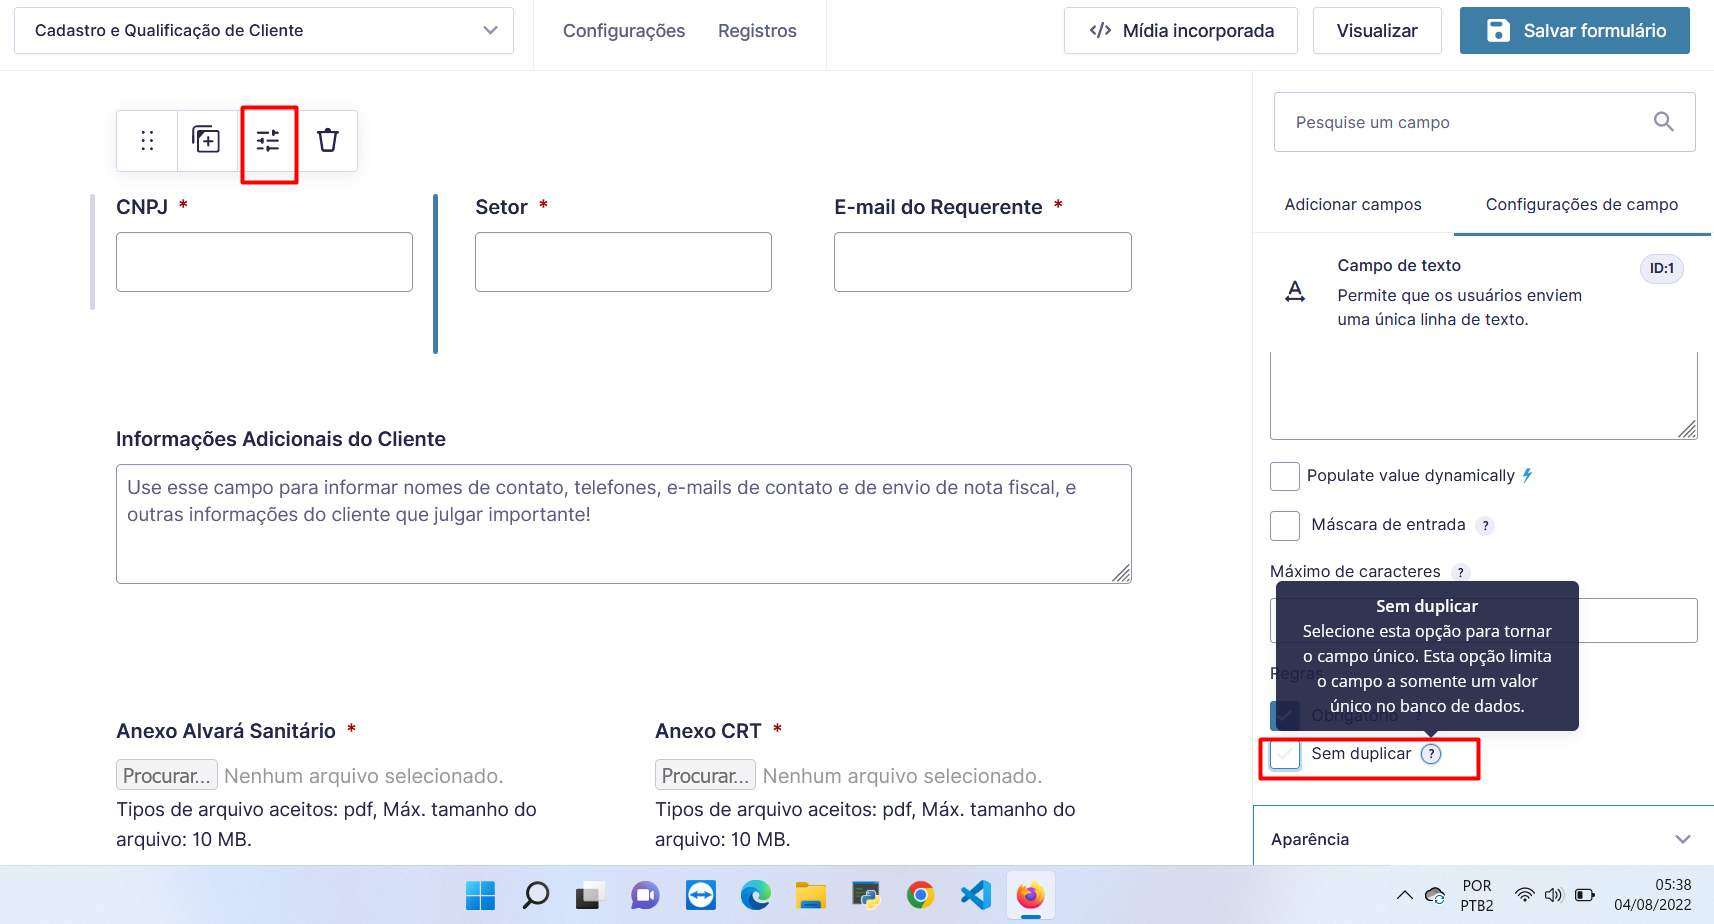Select Configurações de campo tab

1582,205
